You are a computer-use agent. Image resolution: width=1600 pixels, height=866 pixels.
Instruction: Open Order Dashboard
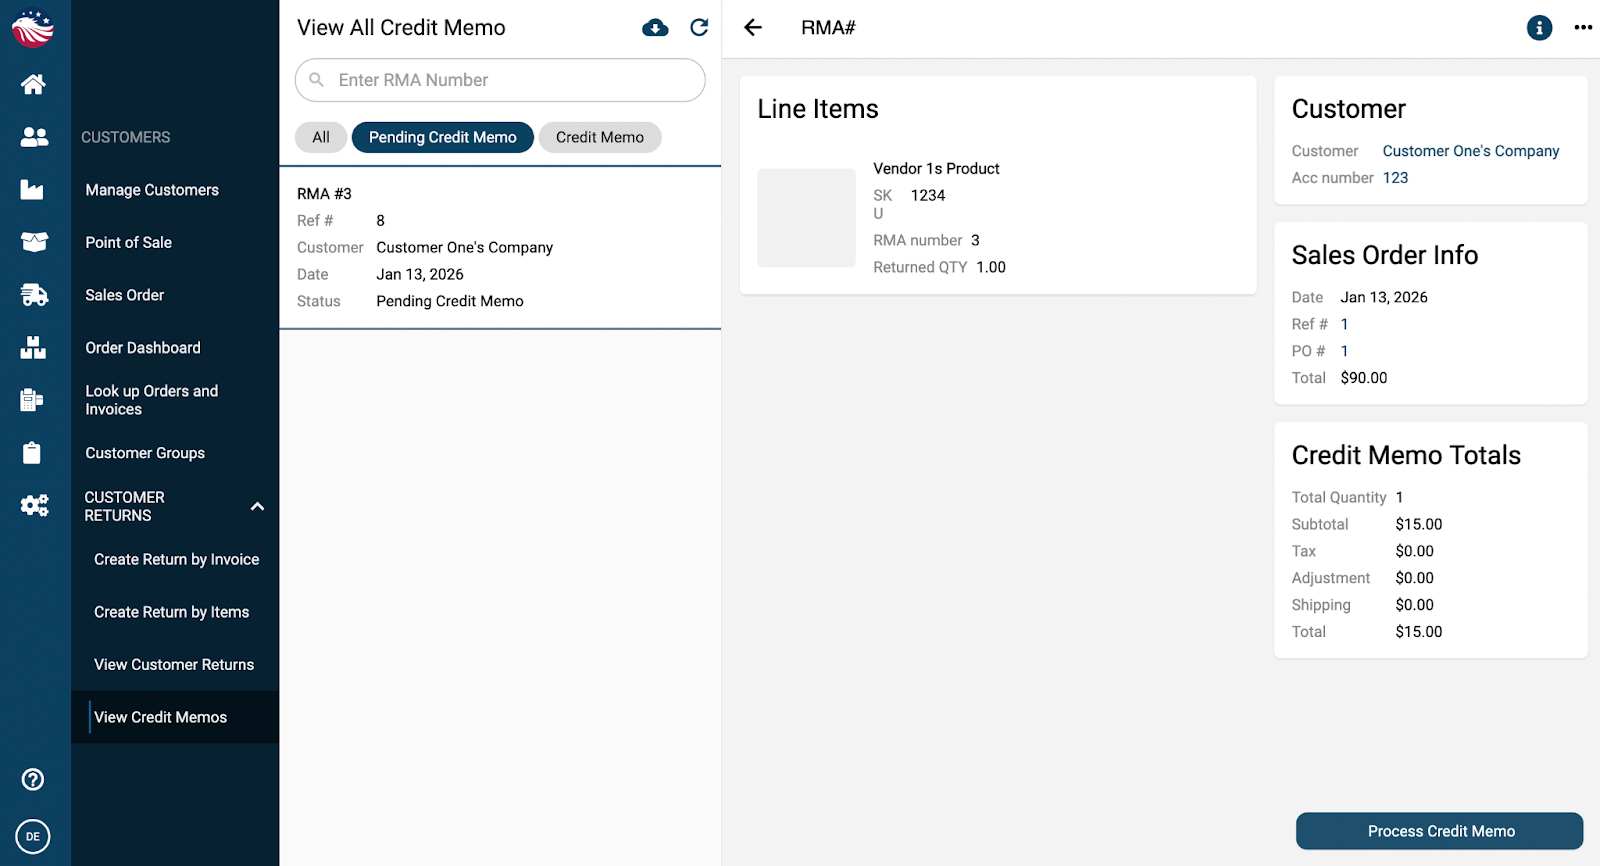143,347
